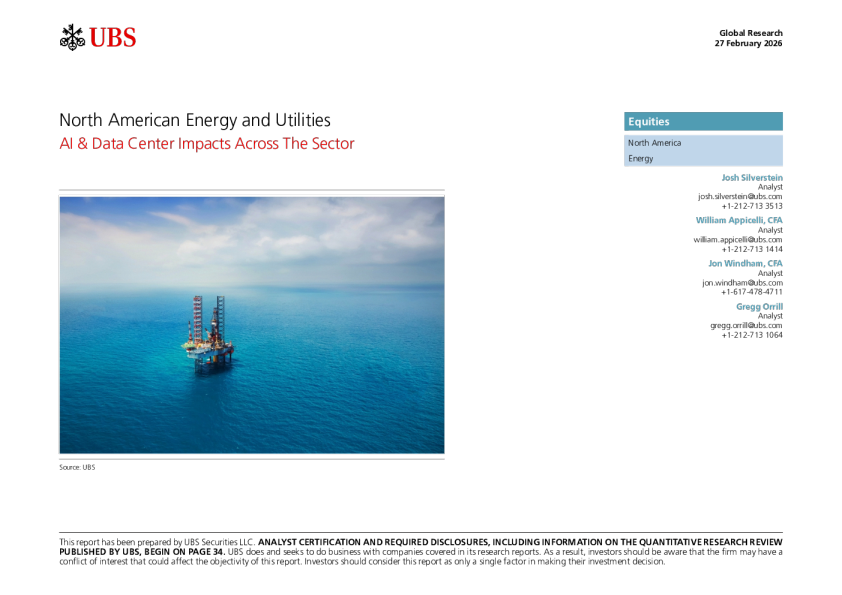Click the black footer band at page bottom
The height and width of the screenshot is (595, 842).
420,549
